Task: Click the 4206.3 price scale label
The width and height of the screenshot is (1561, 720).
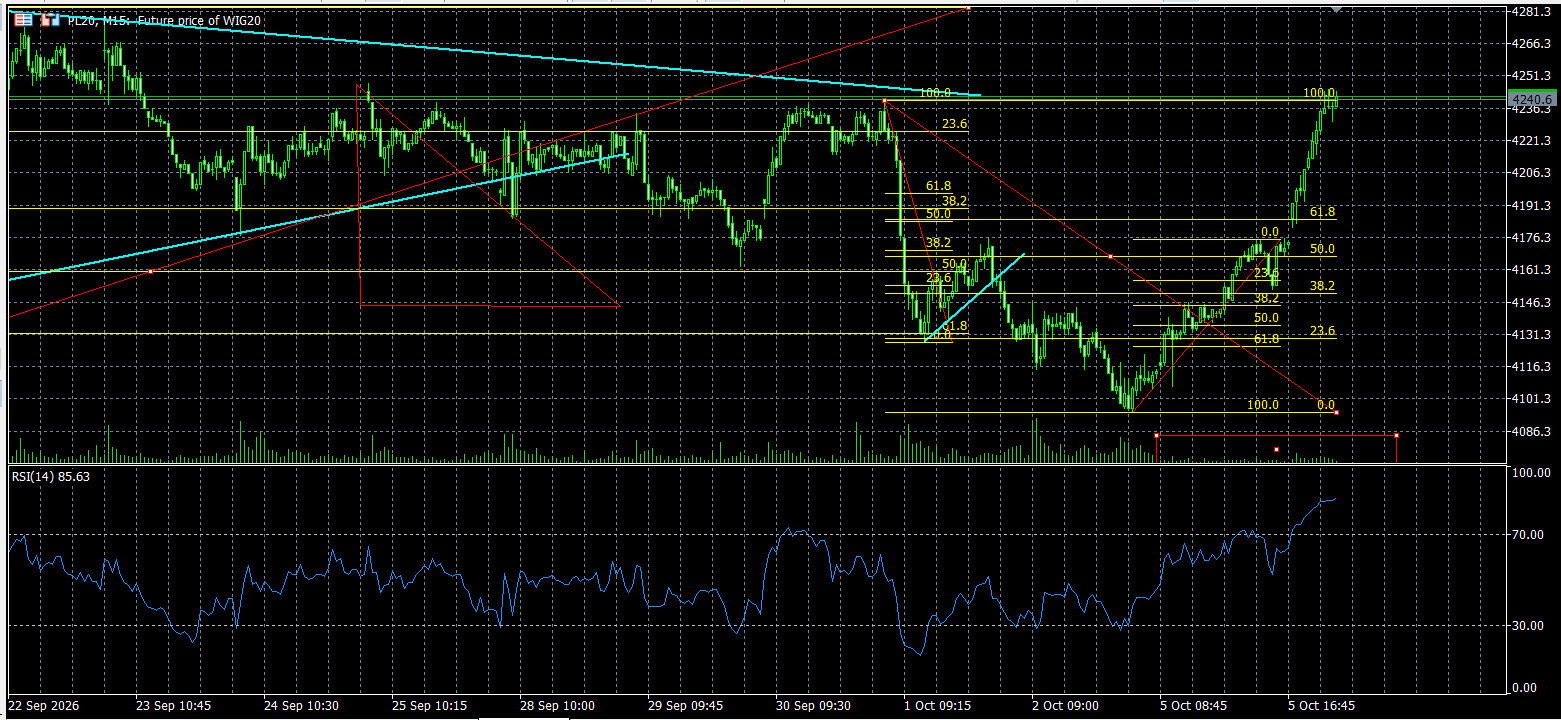Action: coord(1533,173)
